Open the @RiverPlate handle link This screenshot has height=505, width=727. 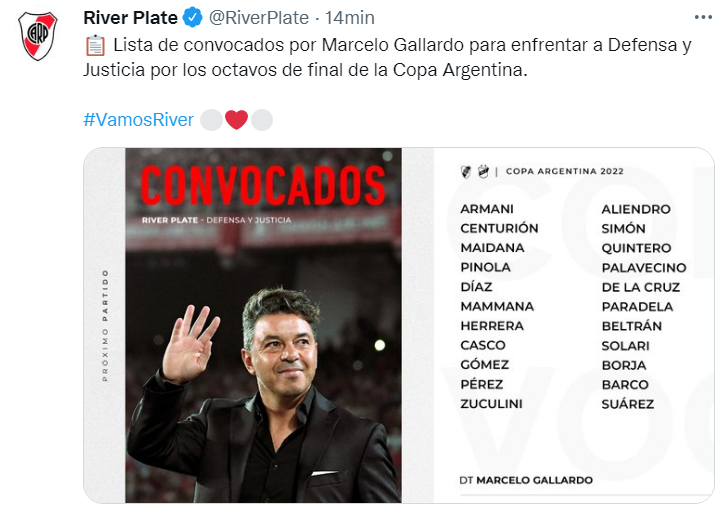coord(259,18)
